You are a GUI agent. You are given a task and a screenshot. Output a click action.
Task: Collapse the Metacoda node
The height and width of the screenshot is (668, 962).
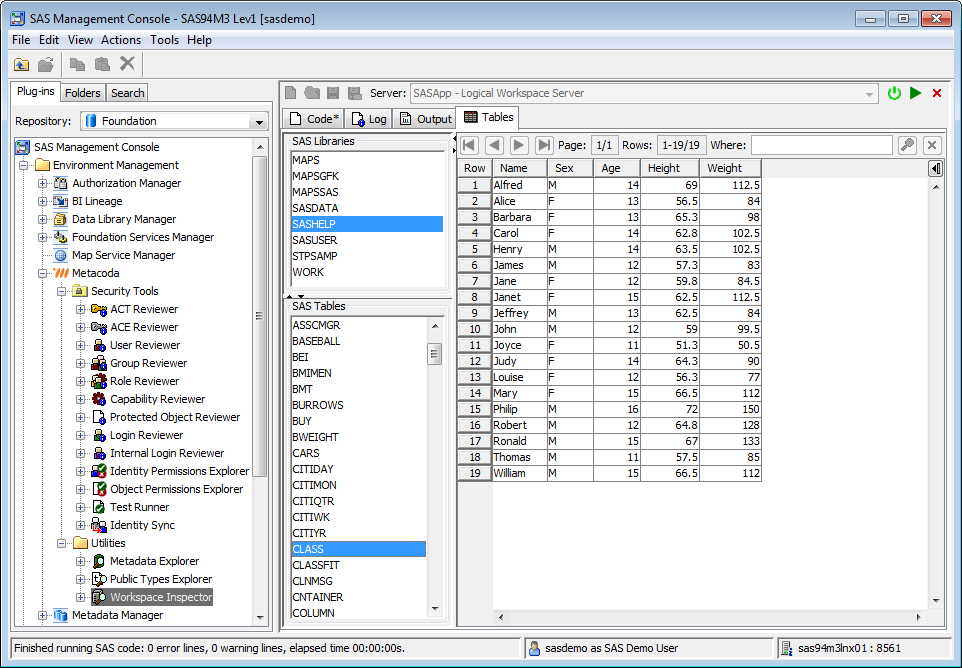click(x=42, y=273)
